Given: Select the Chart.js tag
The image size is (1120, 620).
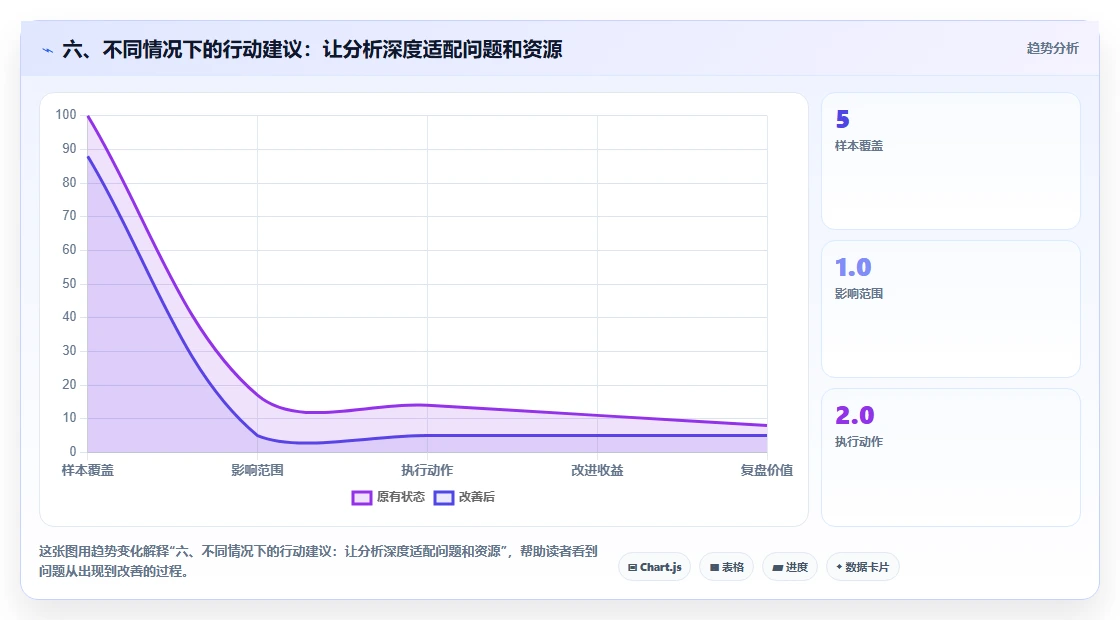Looking at the screenshot, I should 654,567.
